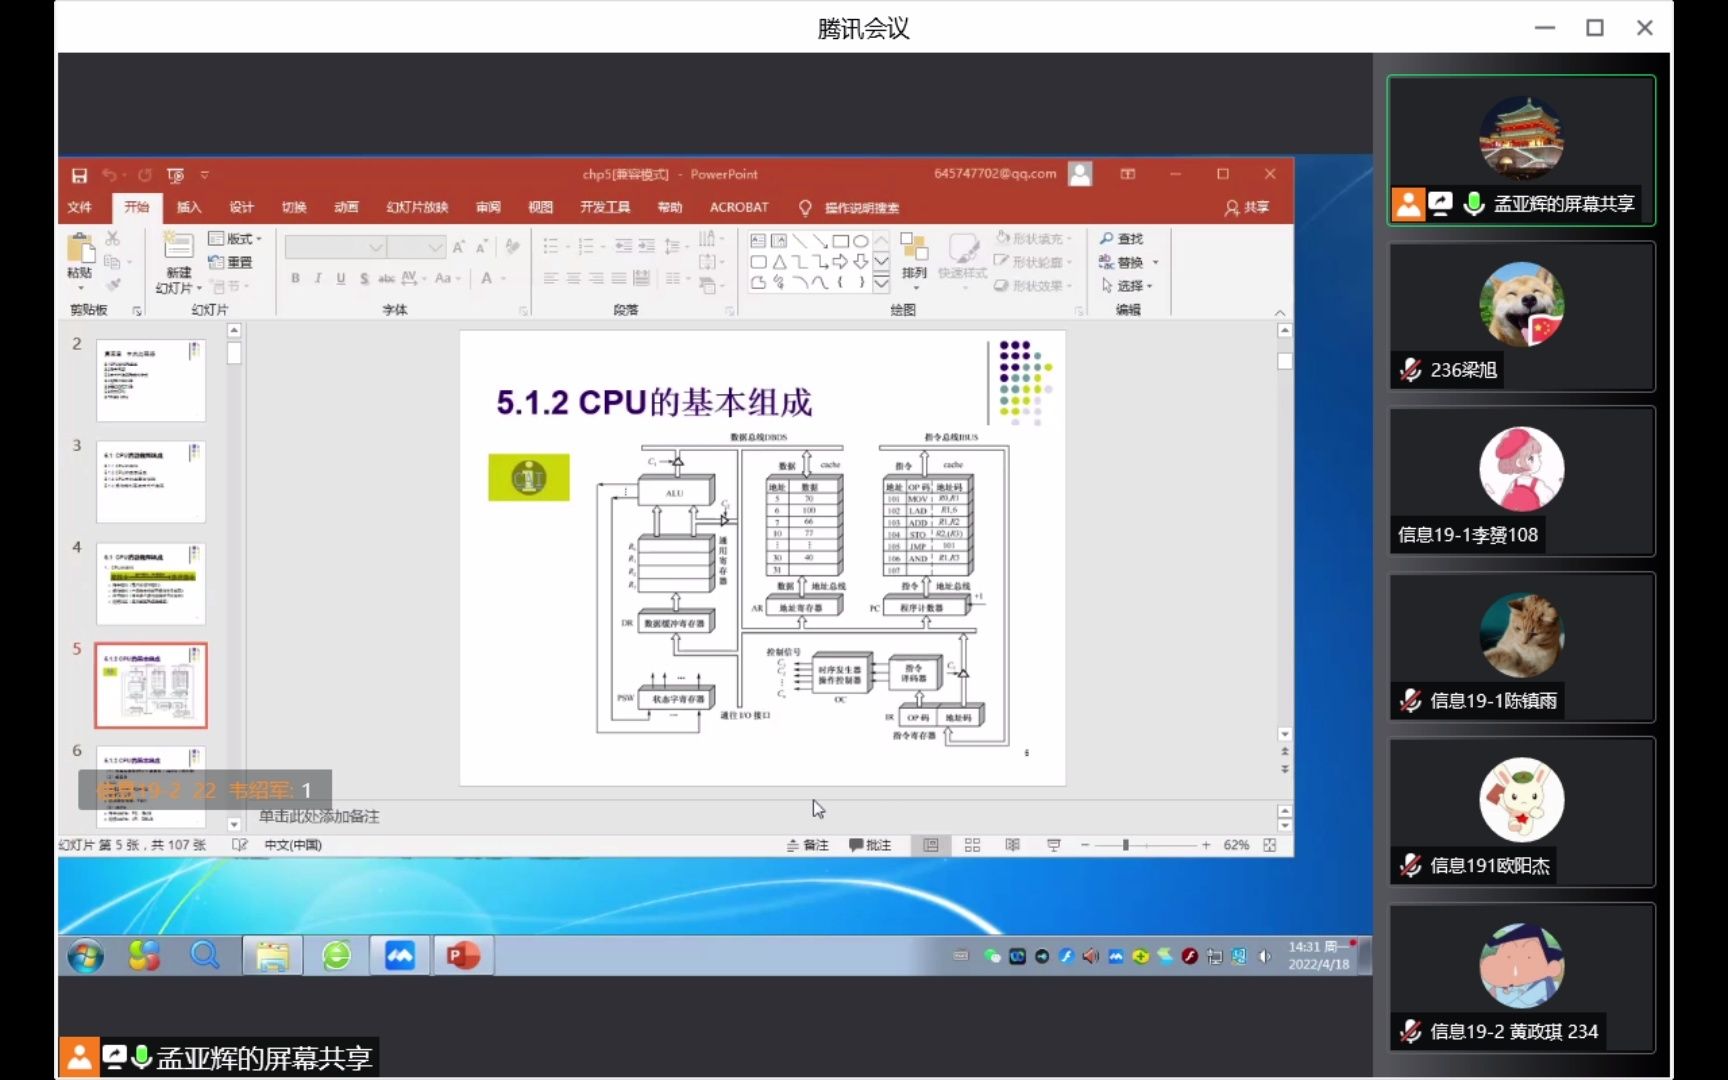Switch to the 动画 ribbon tab

tap(346, 207)
